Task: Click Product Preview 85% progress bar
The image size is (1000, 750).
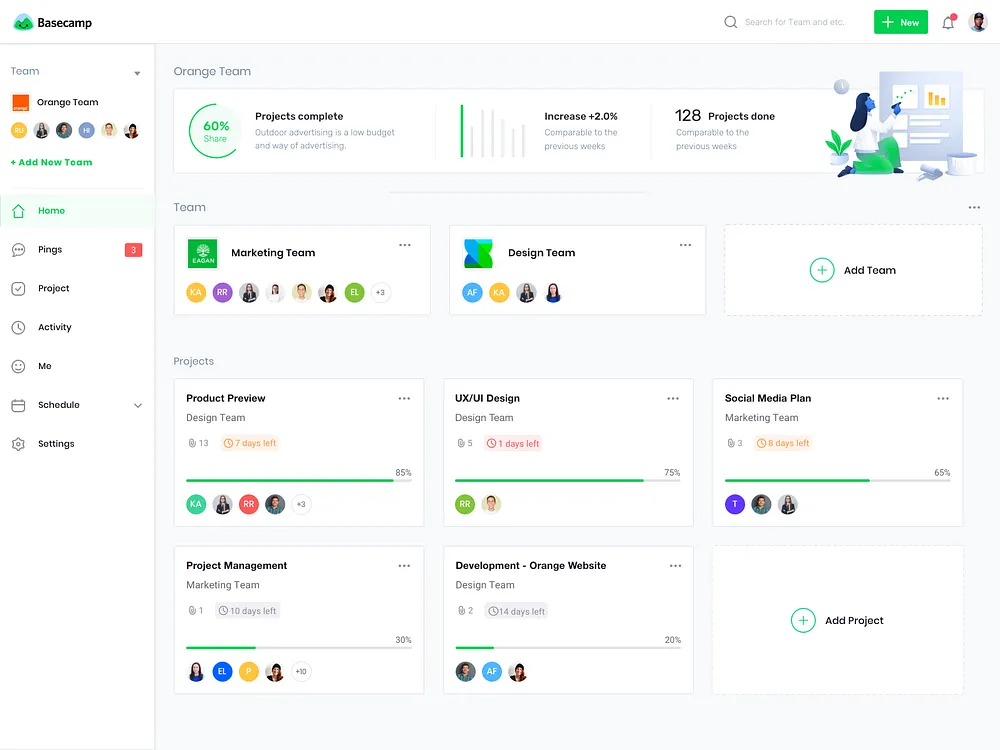Action: click(299, 480)
